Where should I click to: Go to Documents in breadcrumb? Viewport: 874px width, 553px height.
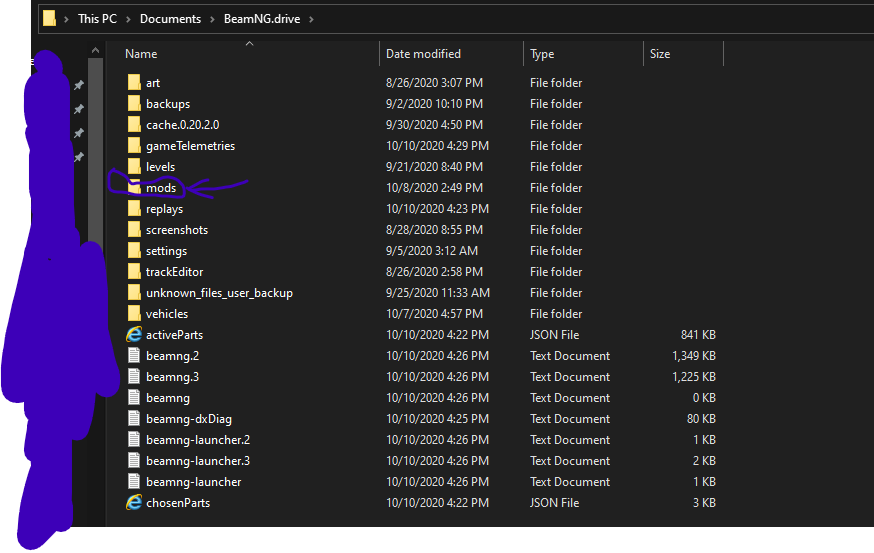(171, 19)
